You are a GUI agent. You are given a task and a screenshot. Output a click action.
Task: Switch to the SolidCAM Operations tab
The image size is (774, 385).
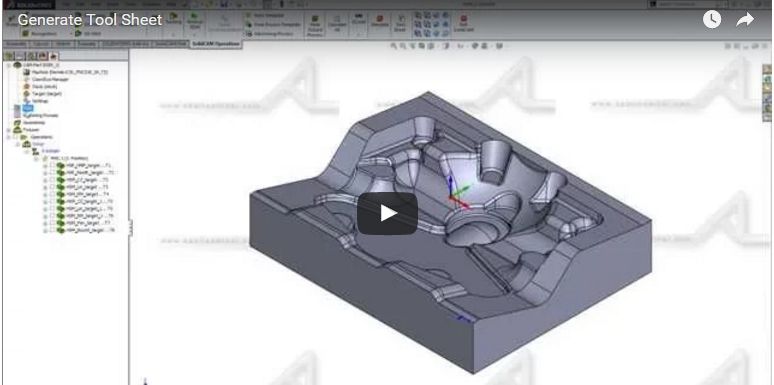[216, 44]
